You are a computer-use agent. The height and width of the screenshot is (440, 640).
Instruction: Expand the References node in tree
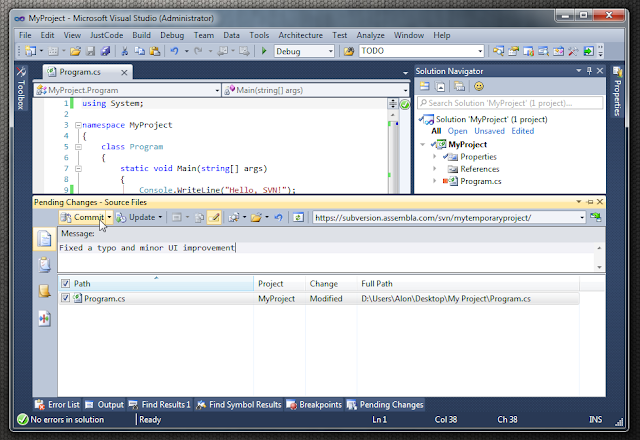pos(434,169)
